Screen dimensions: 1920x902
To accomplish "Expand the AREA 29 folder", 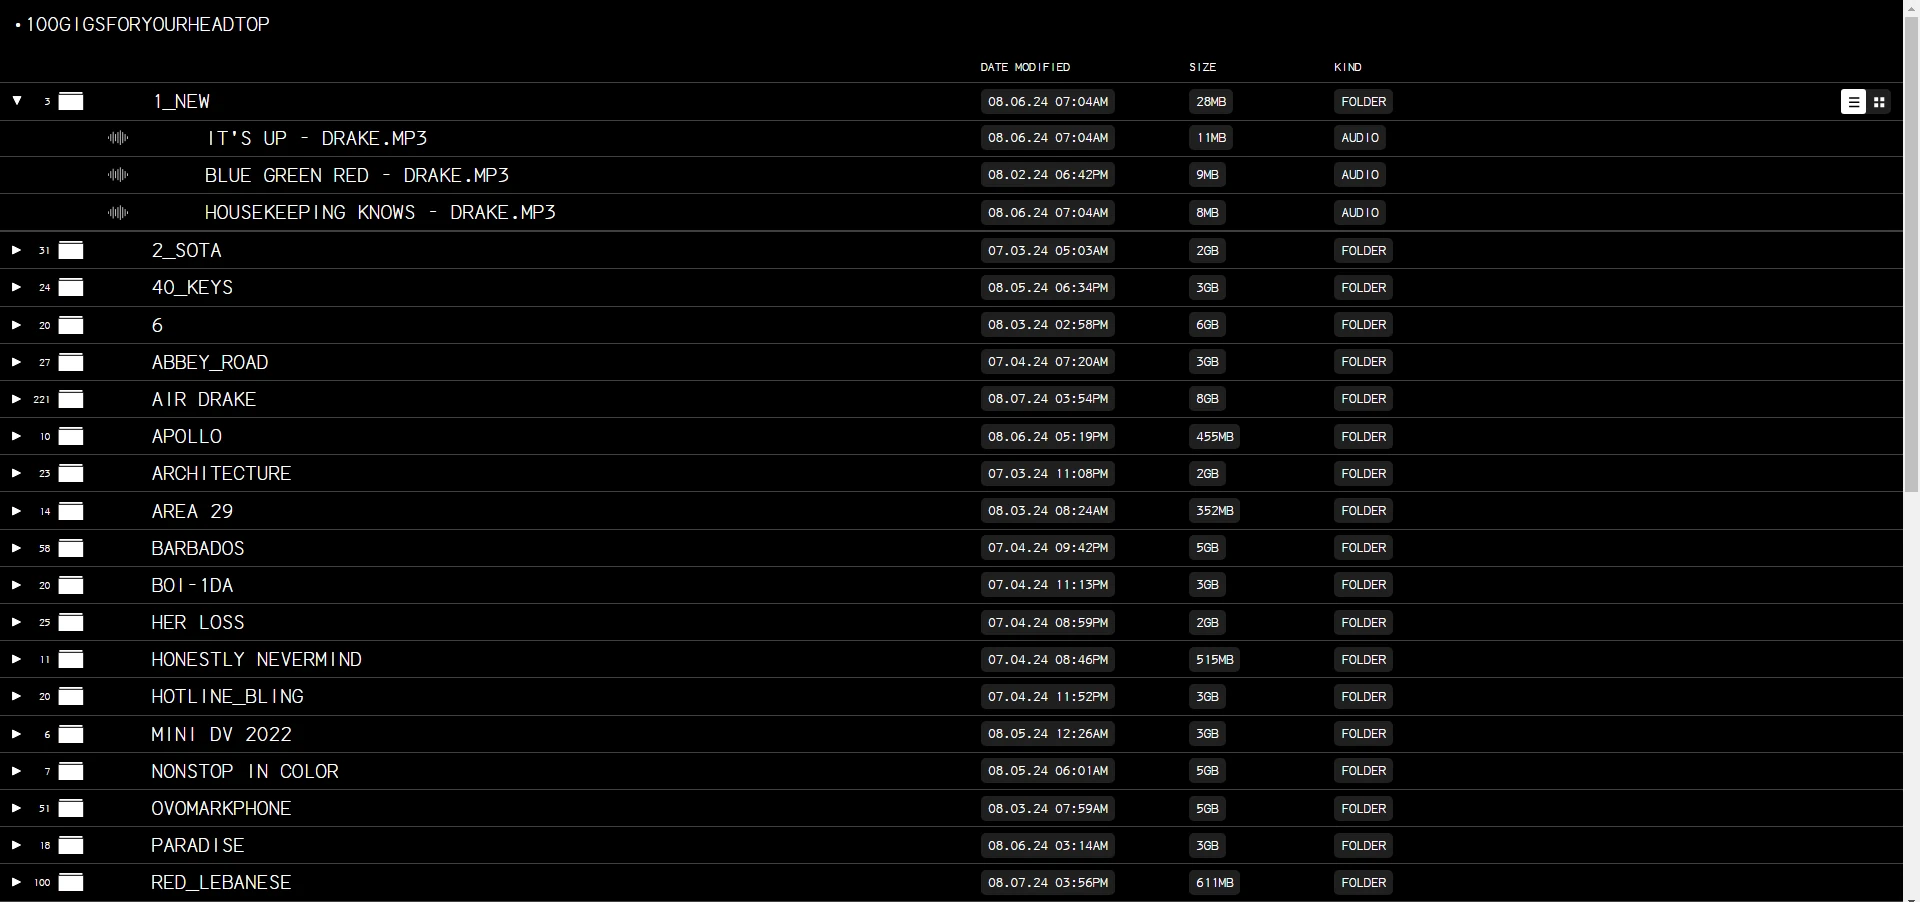I will tap(16, 511).
